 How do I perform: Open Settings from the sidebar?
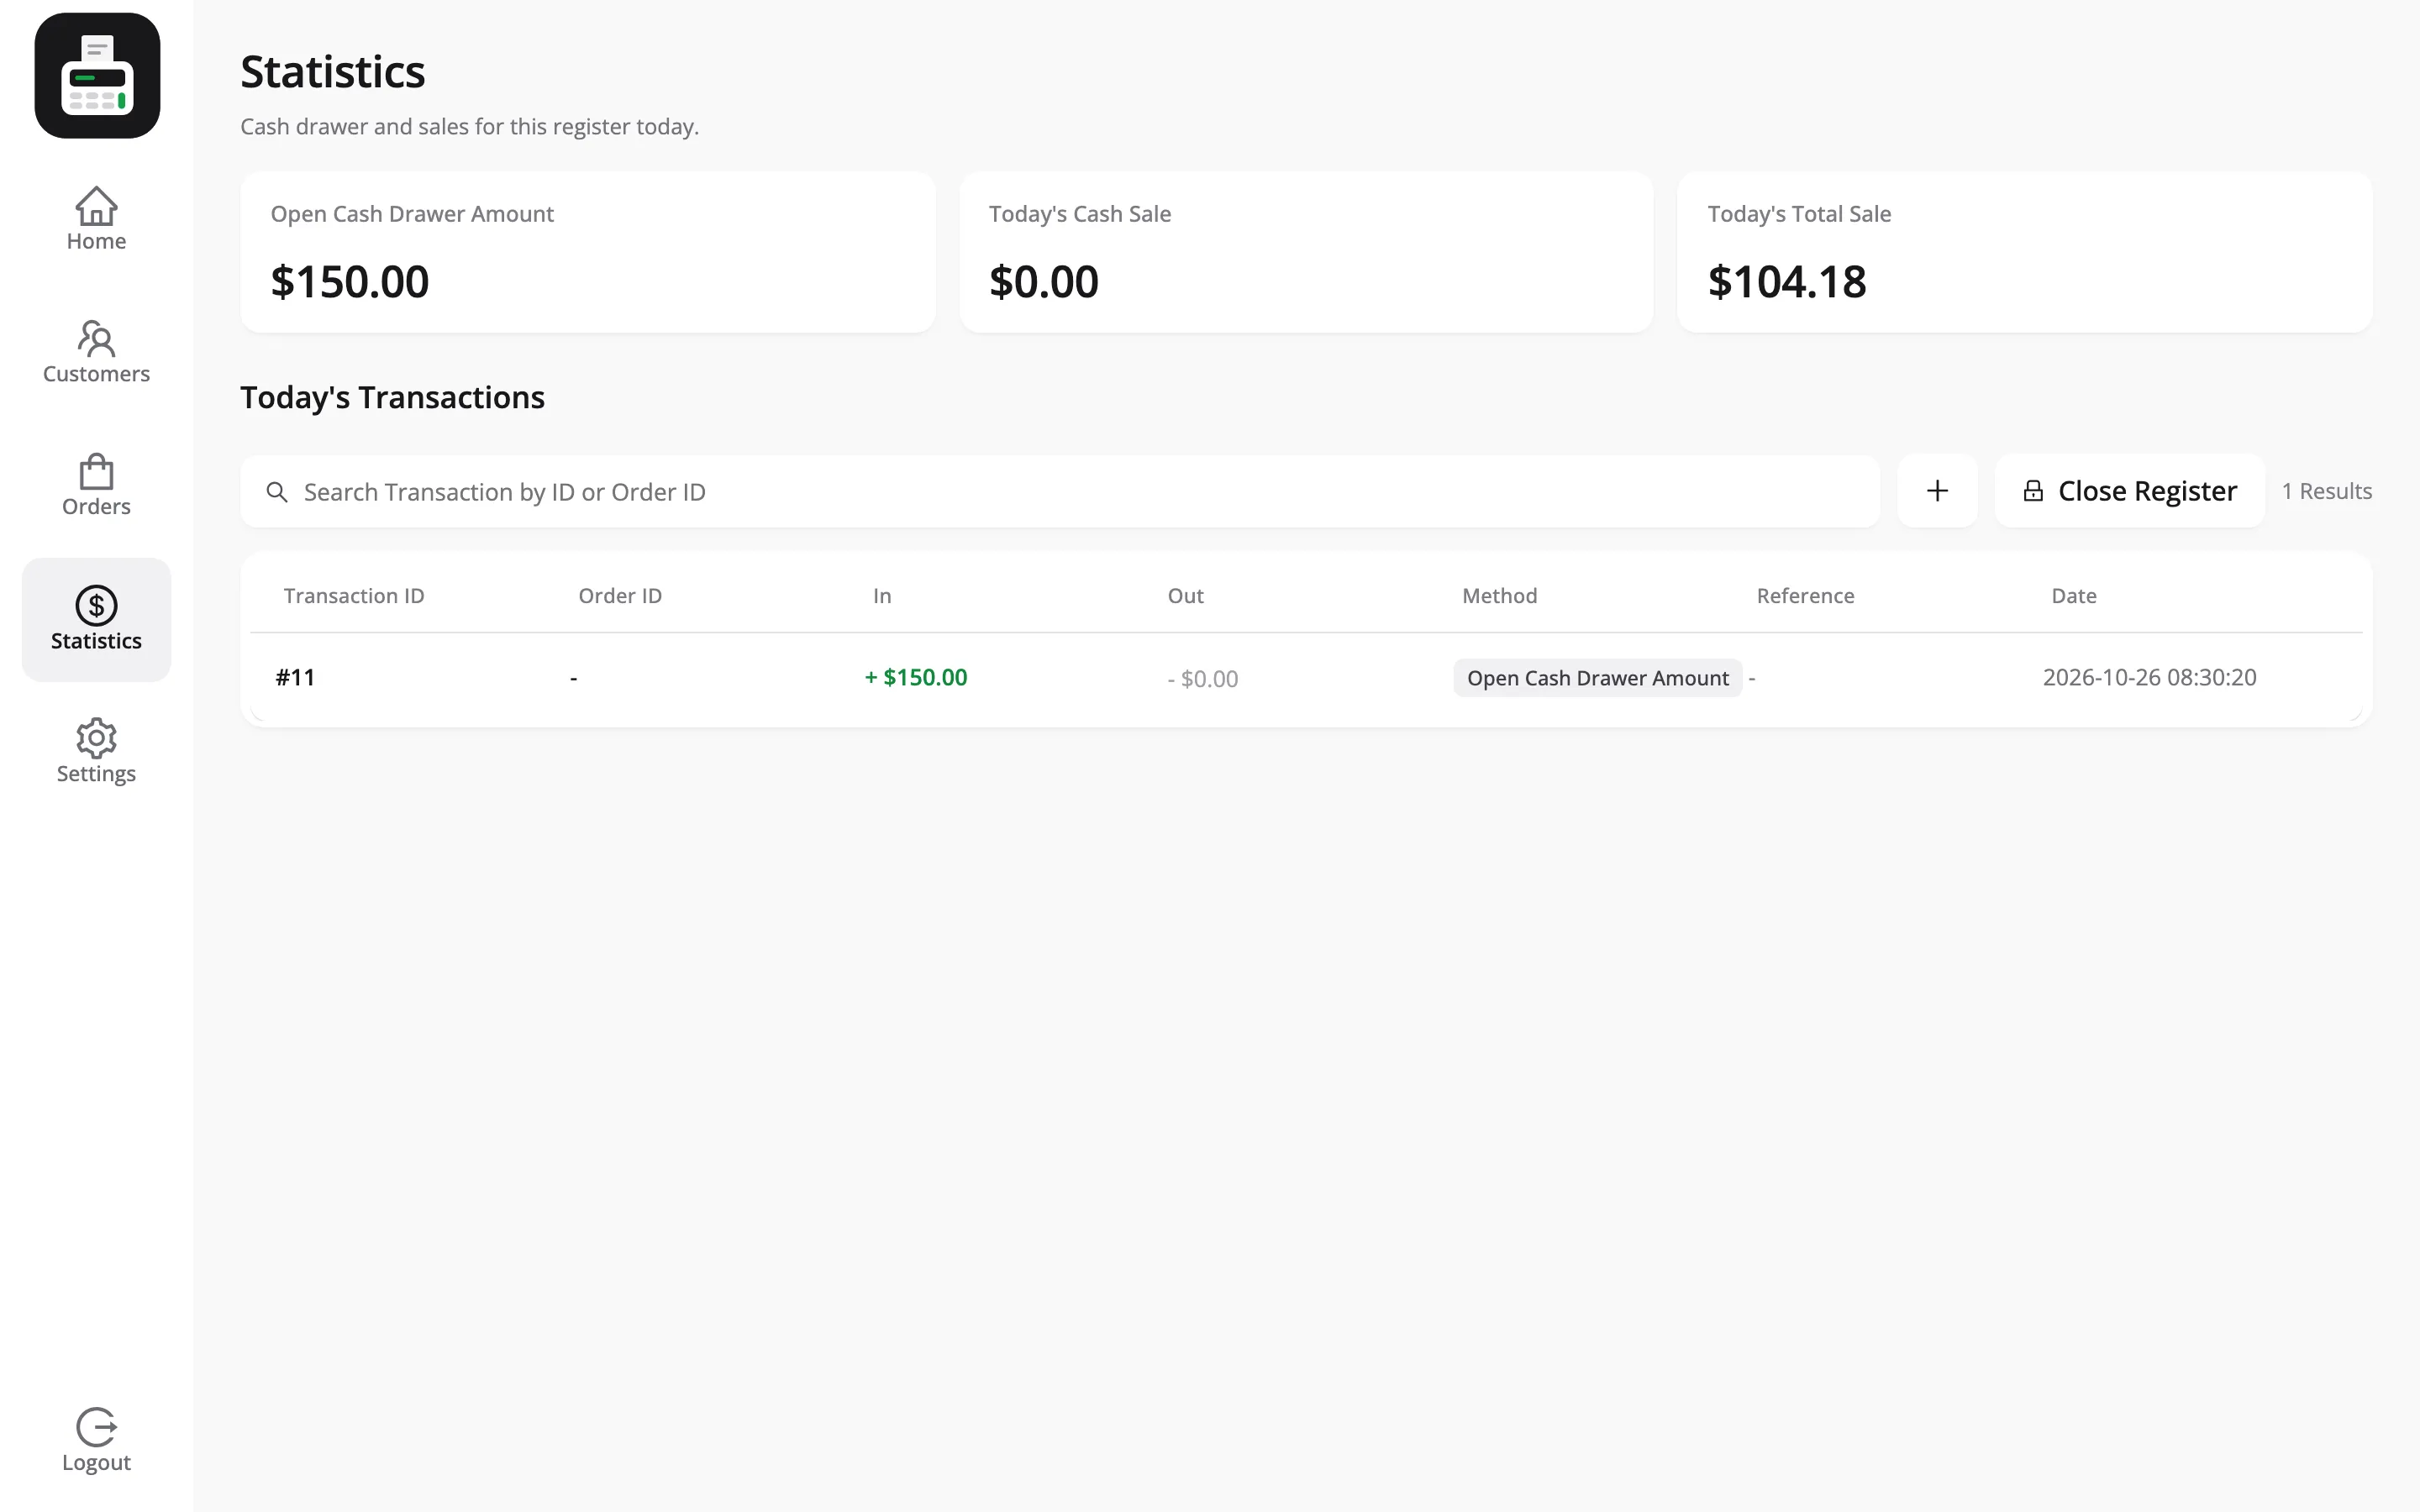click(96, 752)
